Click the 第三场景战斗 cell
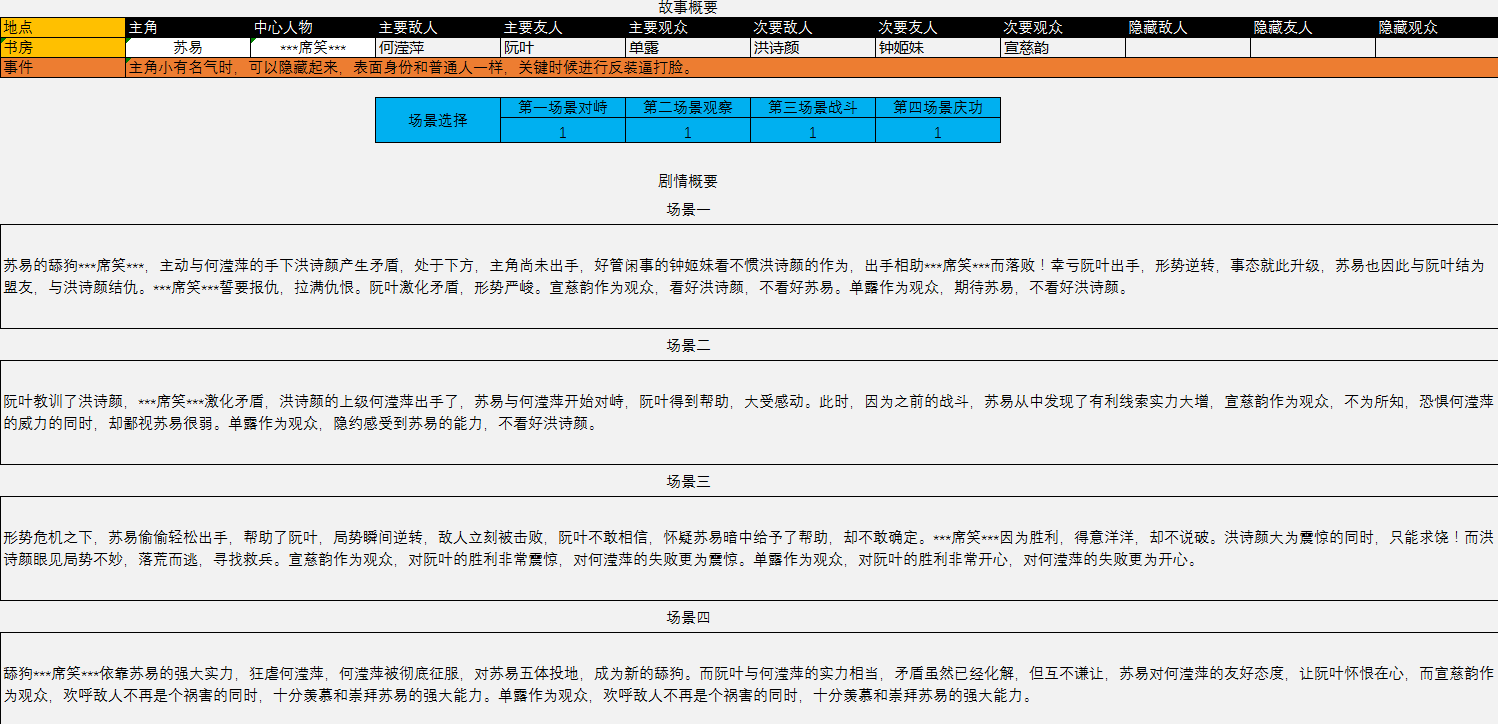Viewport: 1498px width, 724px height. pyautogui.click(x=813, y=108)
